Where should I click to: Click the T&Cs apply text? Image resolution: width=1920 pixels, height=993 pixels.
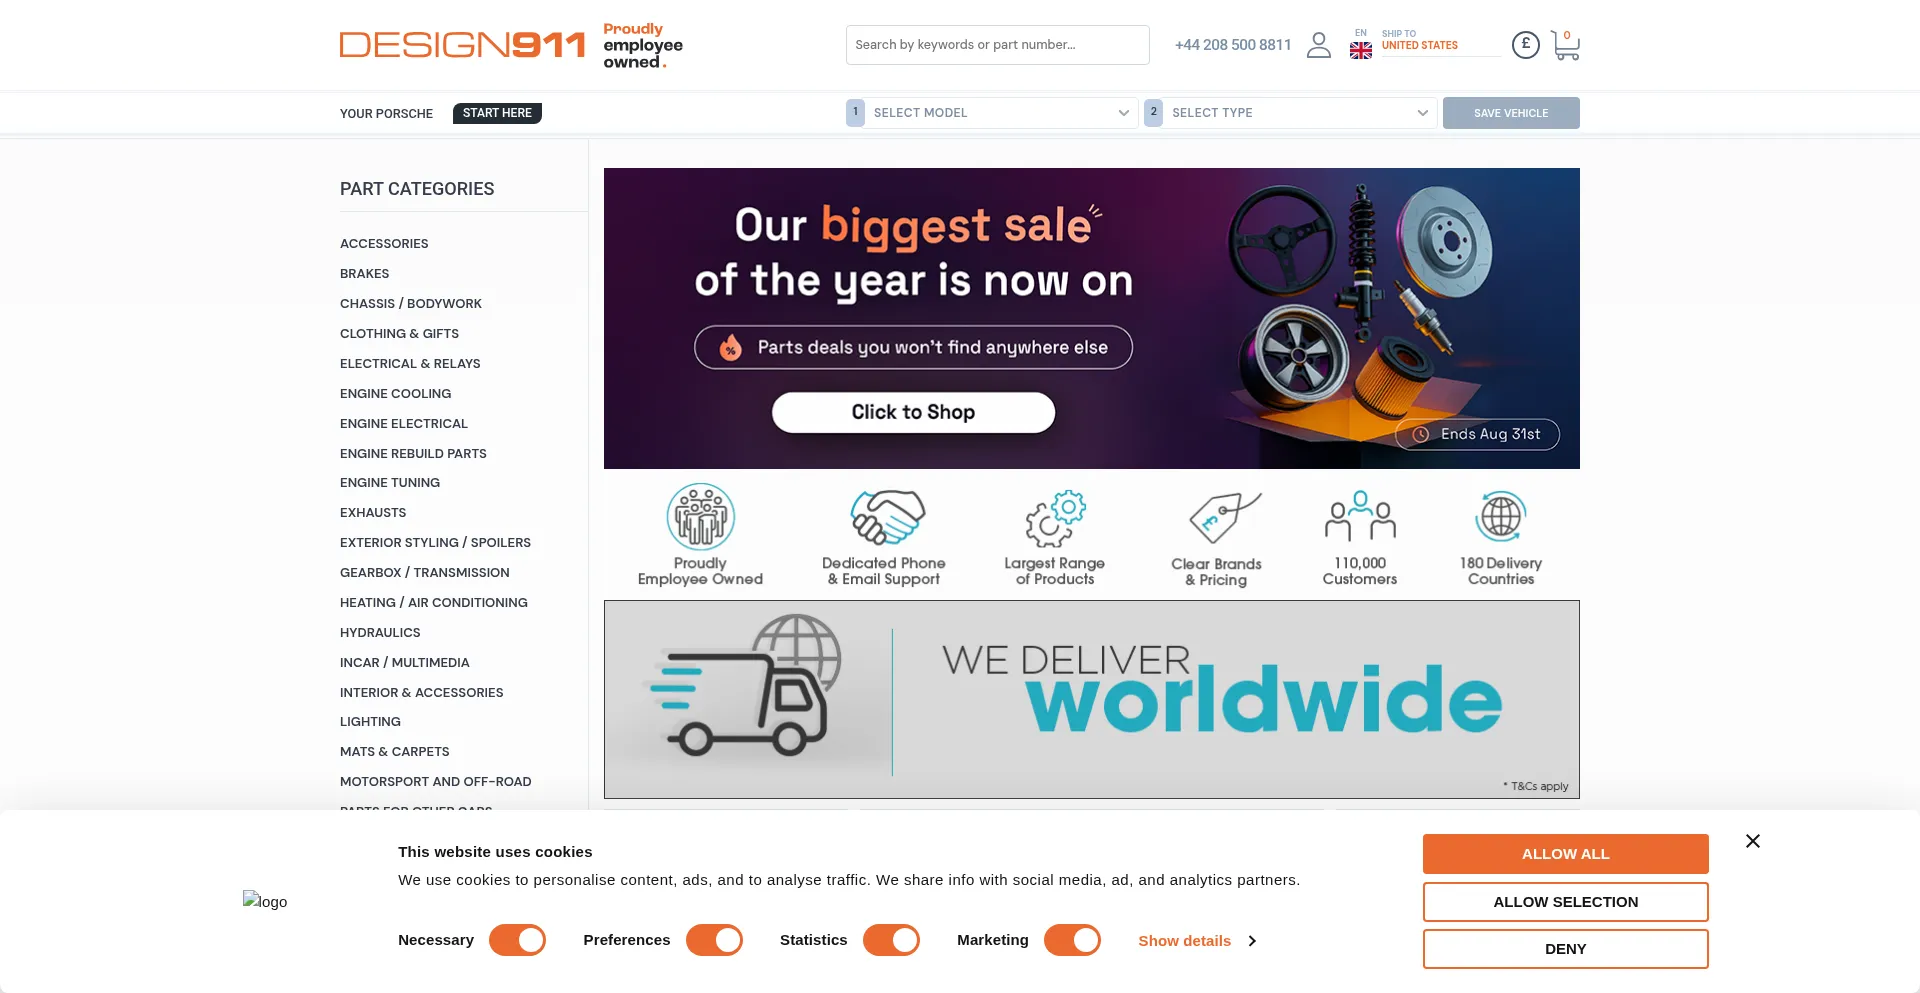point(1536,786)
